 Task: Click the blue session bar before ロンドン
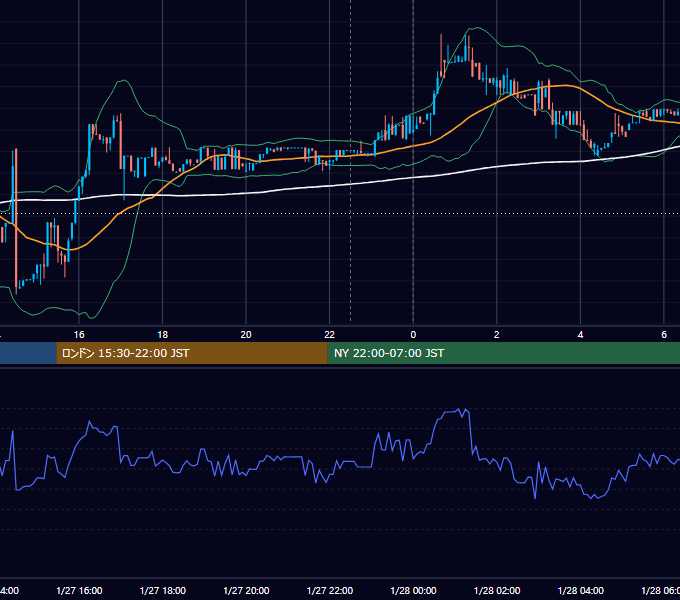[x=28, y=353]
